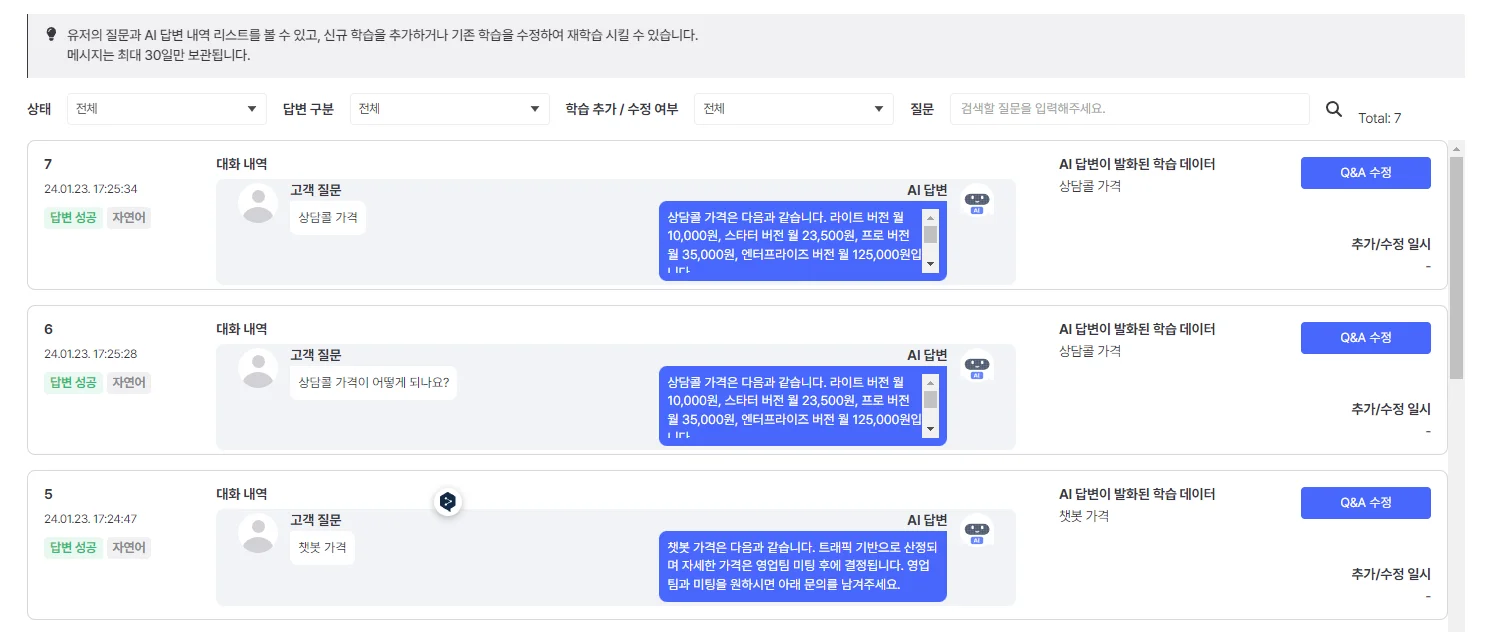This screenshot has height=632, width=1493.
Task: Open the 학습 추가/수정 여부 dropdown
Action: click(x=793, y=108)
